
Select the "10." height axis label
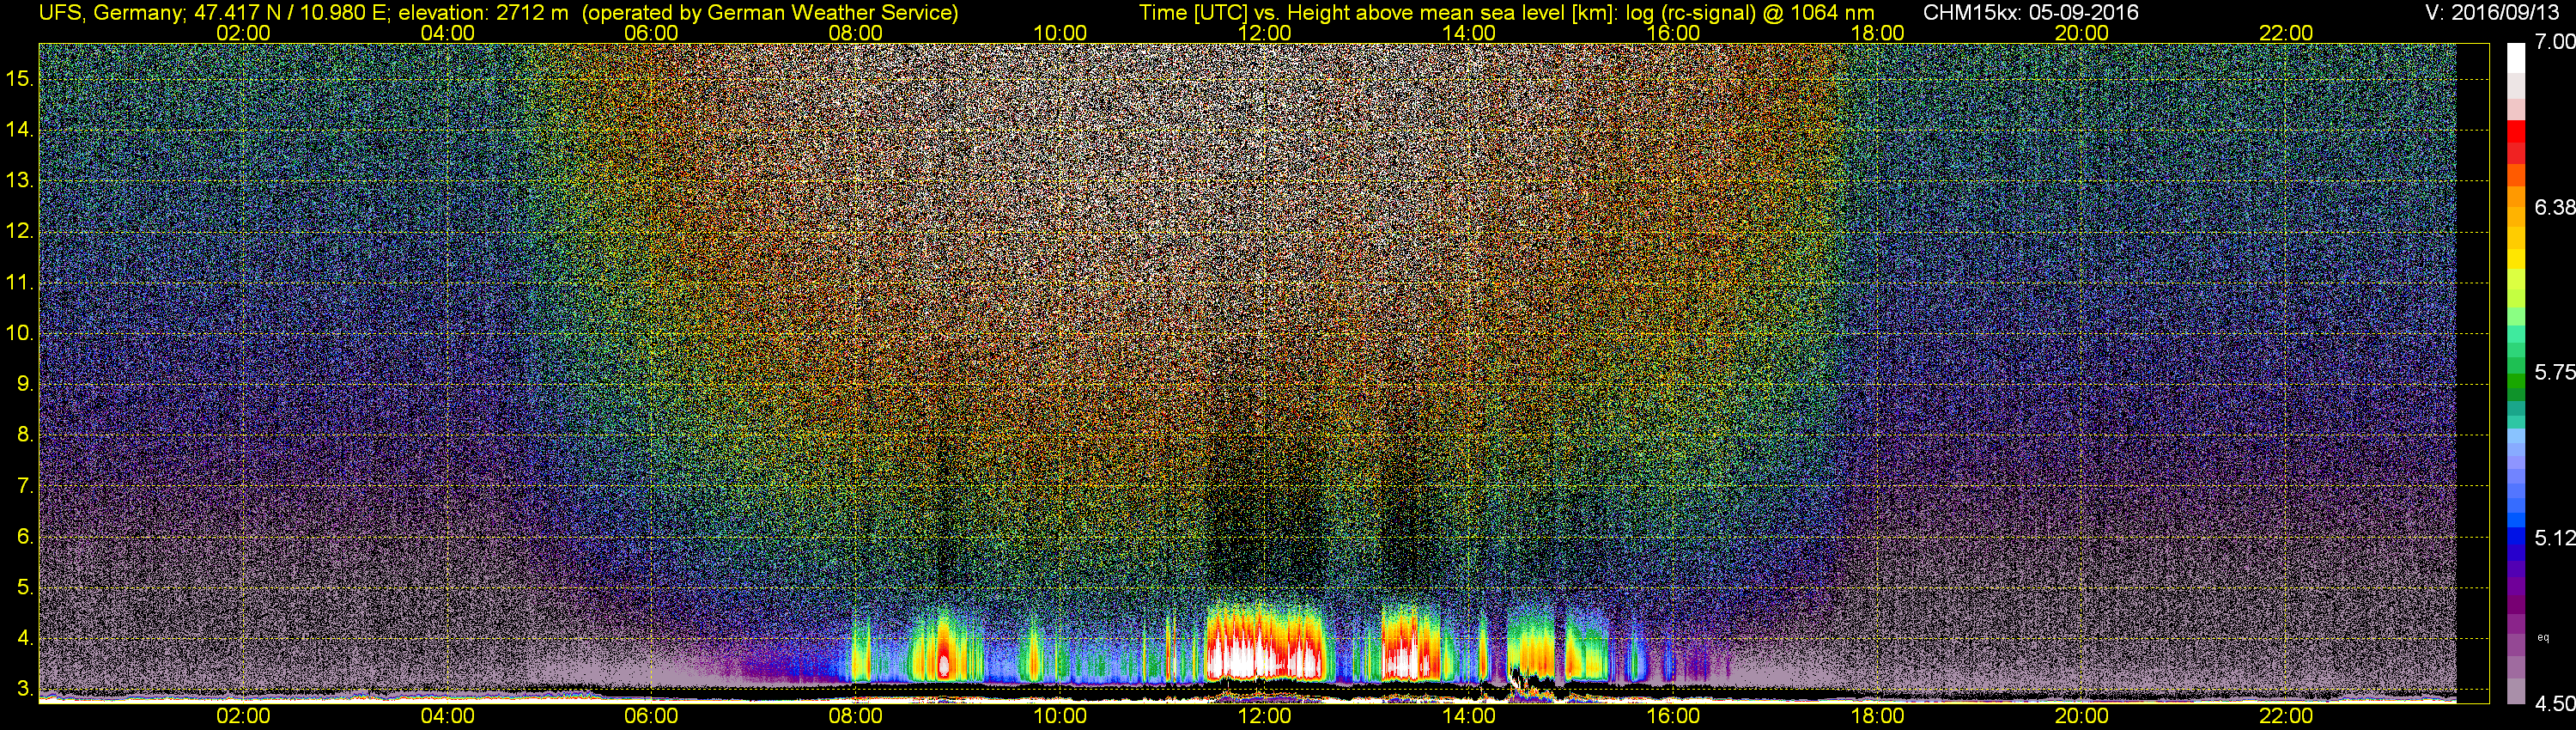pyautogui.click(x=20, y=333)
